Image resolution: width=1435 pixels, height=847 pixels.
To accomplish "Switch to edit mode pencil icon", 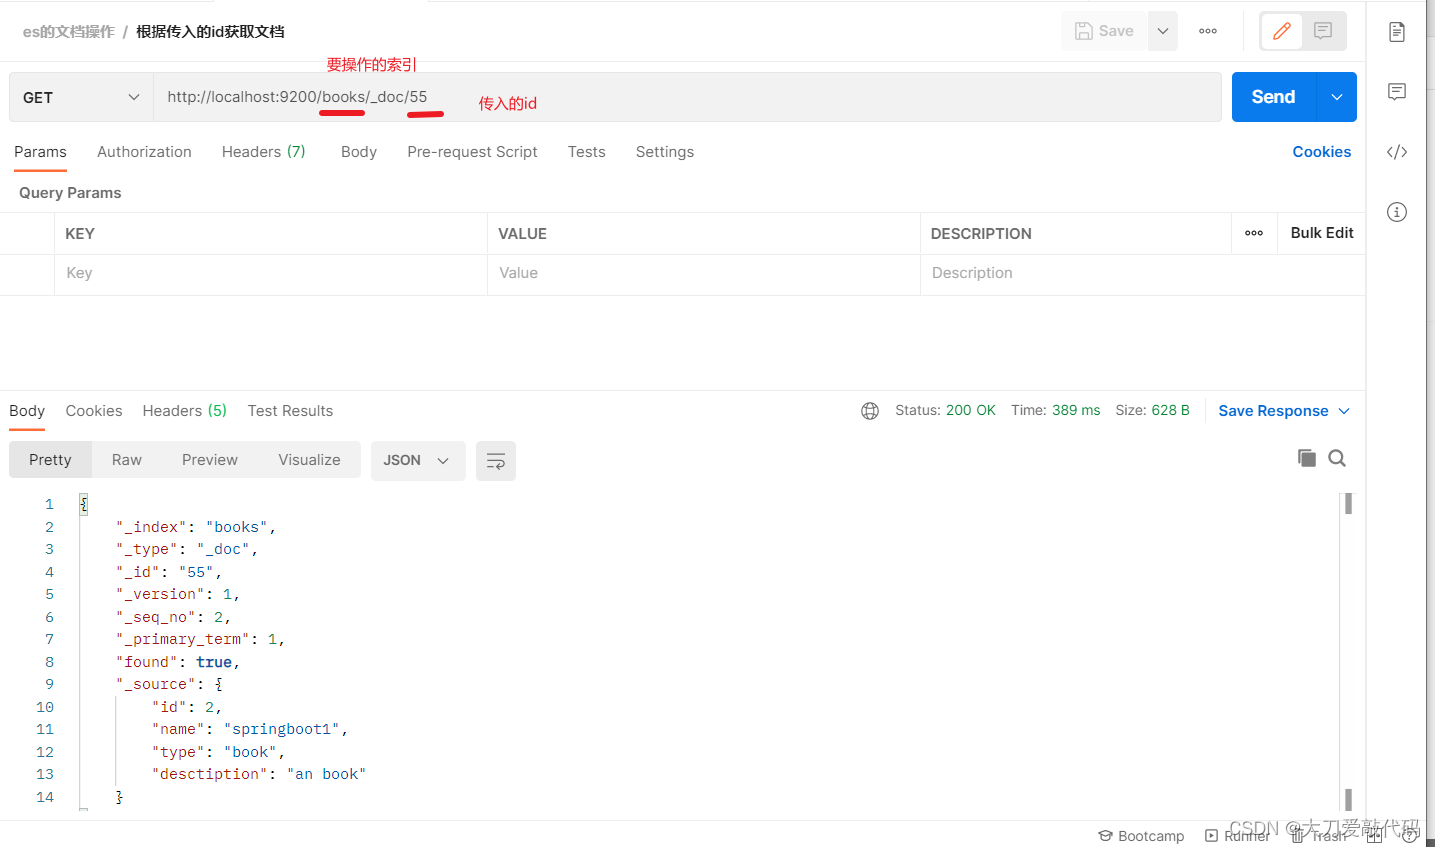I will [1282, 31].
